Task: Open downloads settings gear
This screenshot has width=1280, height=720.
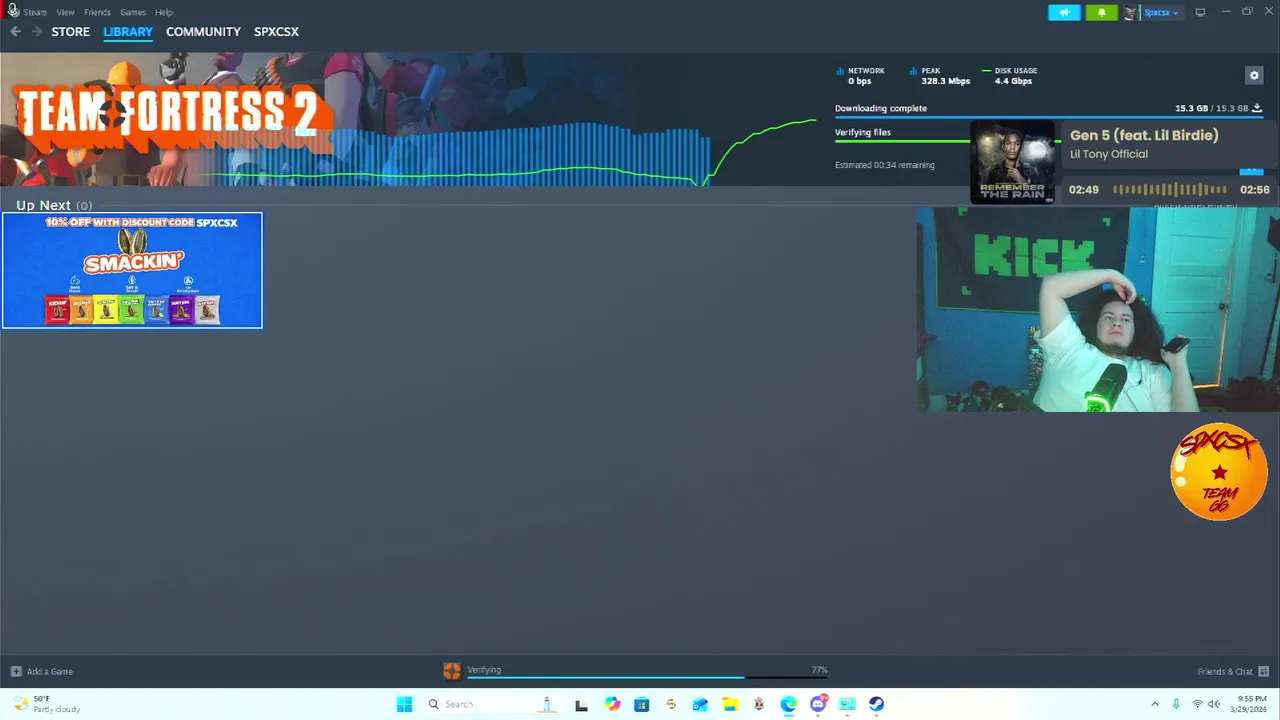Action: click(1254, 75)
